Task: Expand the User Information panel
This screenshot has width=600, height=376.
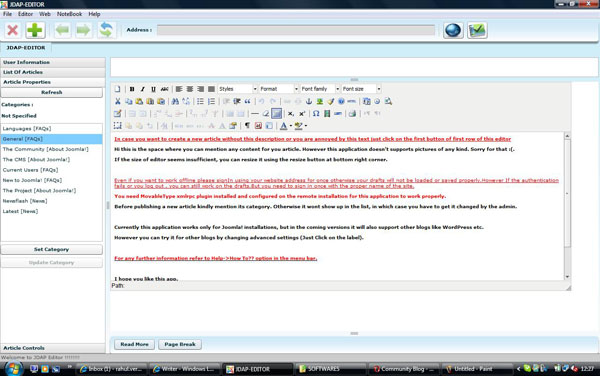Action: pyautogui.click(x=53, y=62)
